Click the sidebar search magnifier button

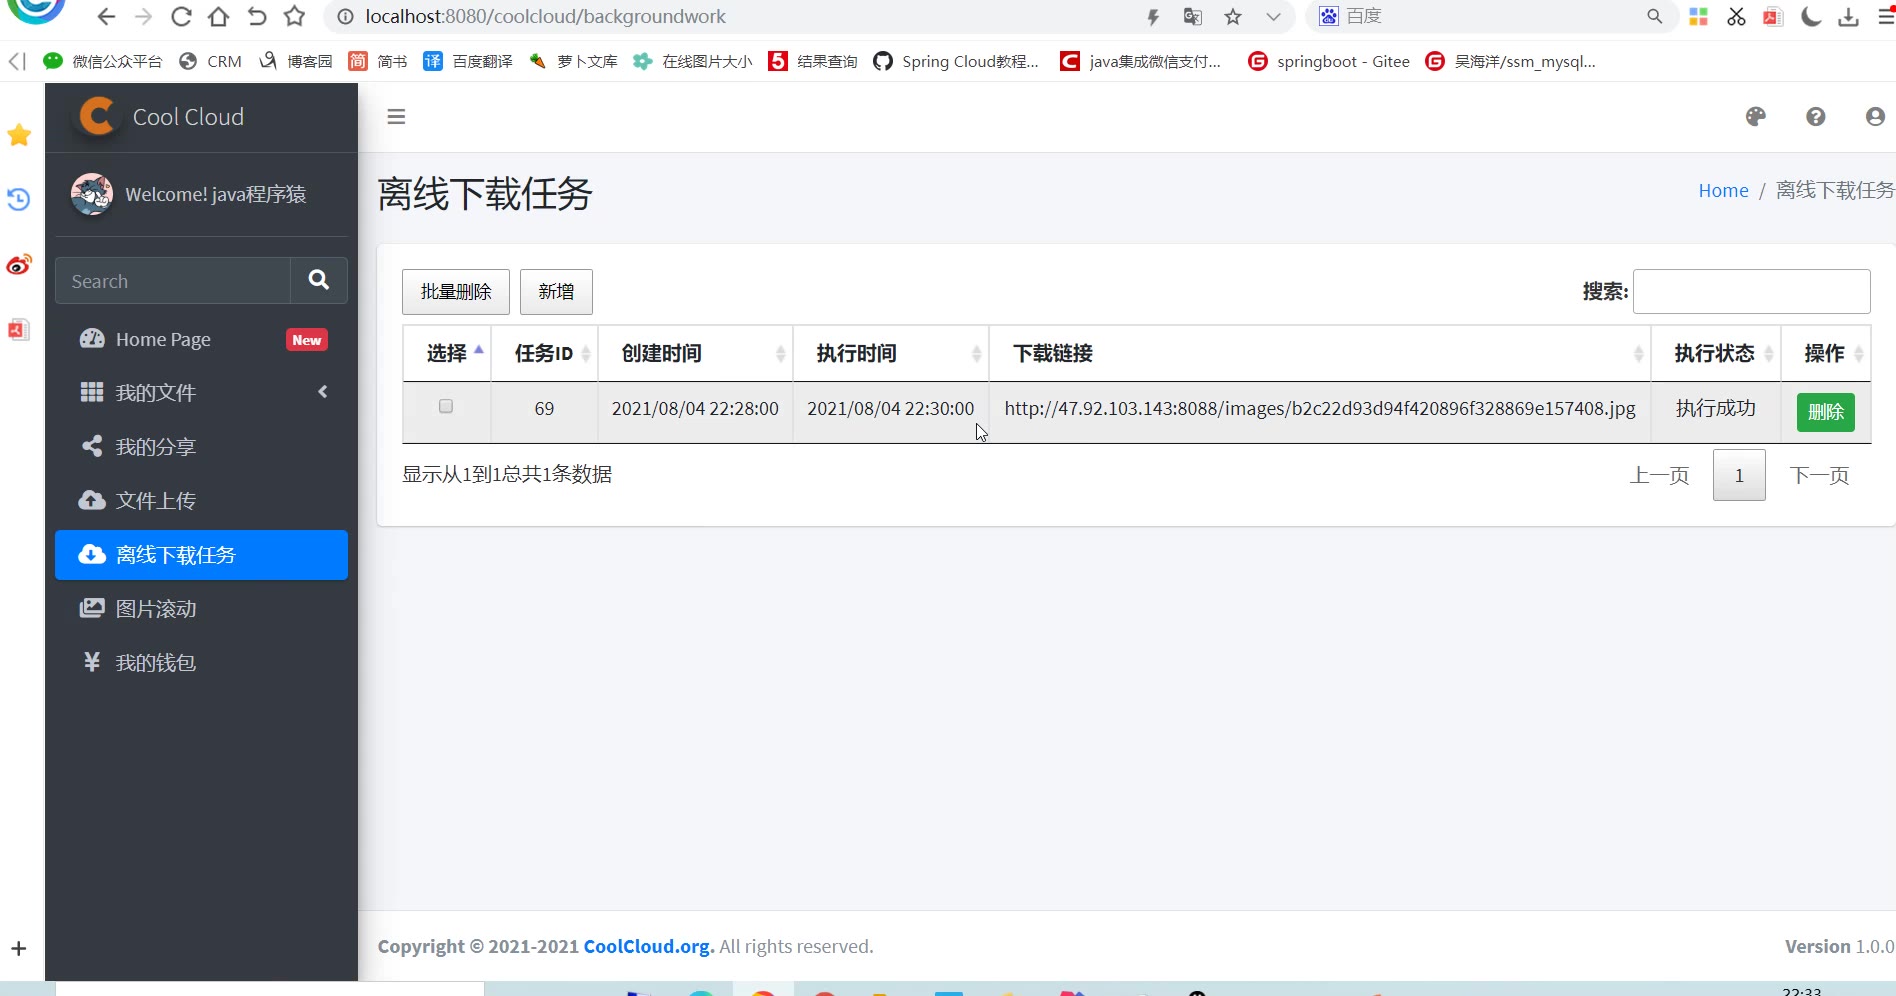point(319,280)
